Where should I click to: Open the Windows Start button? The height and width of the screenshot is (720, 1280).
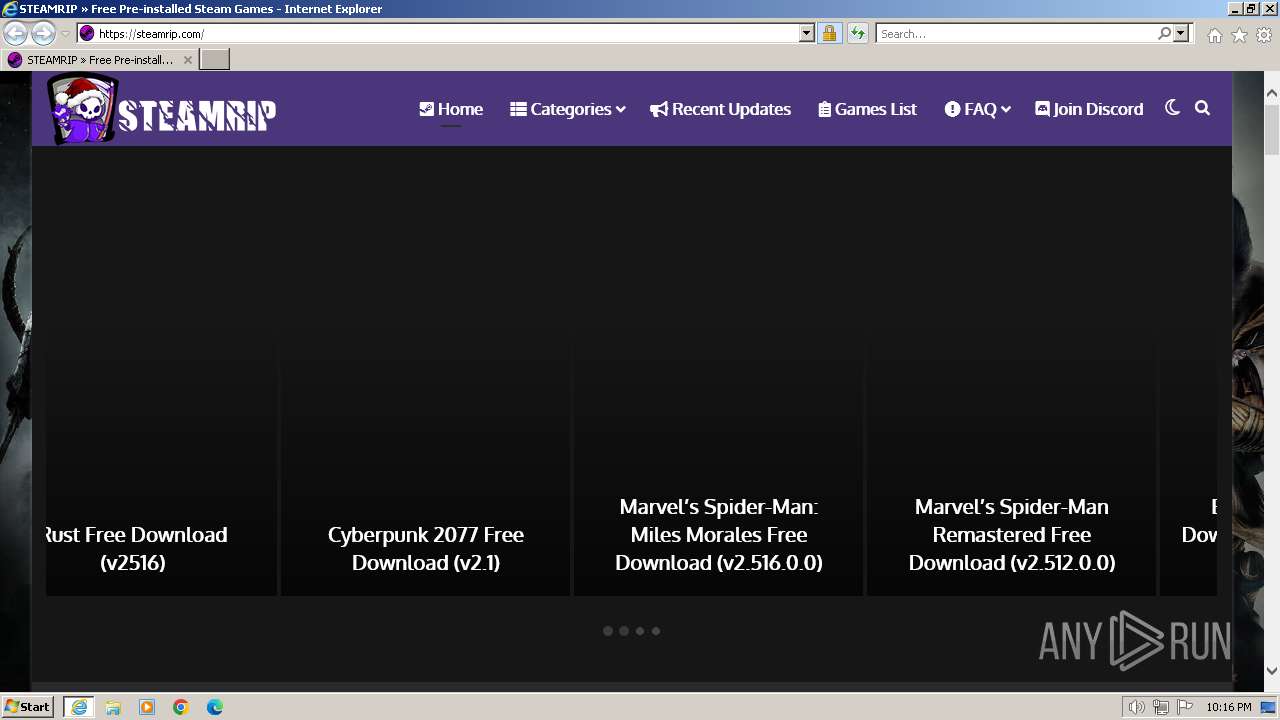pos(28,706)
